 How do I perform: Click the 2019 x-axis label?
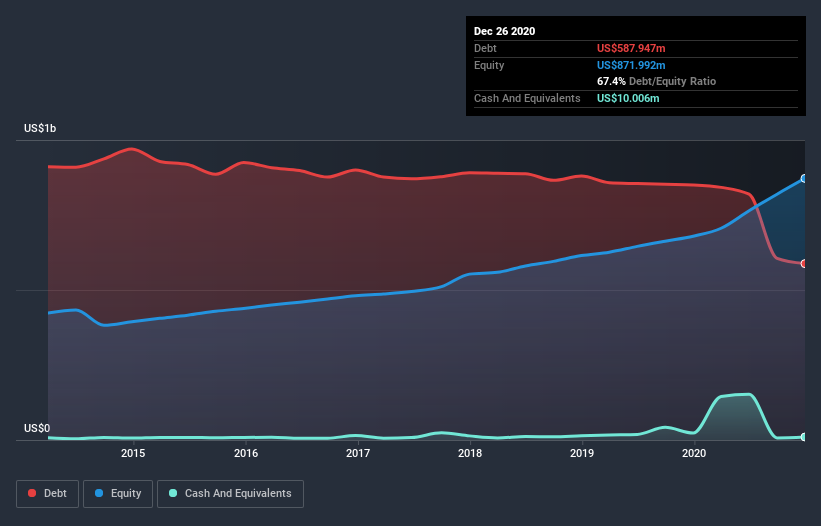coord(582,453)
